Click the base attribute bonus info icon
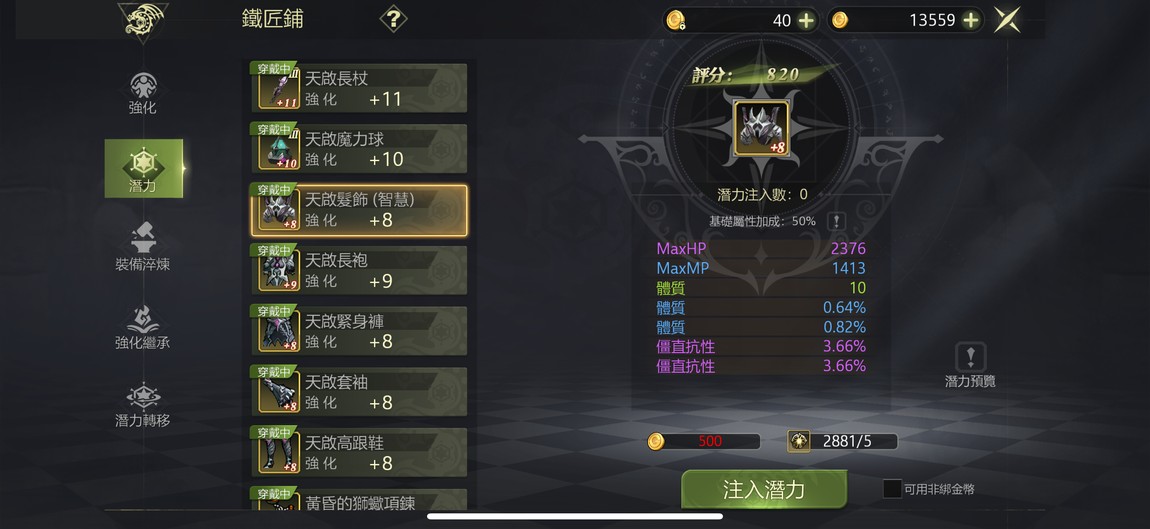The width and height of the screenshot is (1150, 529). click(x=836, y=222)
